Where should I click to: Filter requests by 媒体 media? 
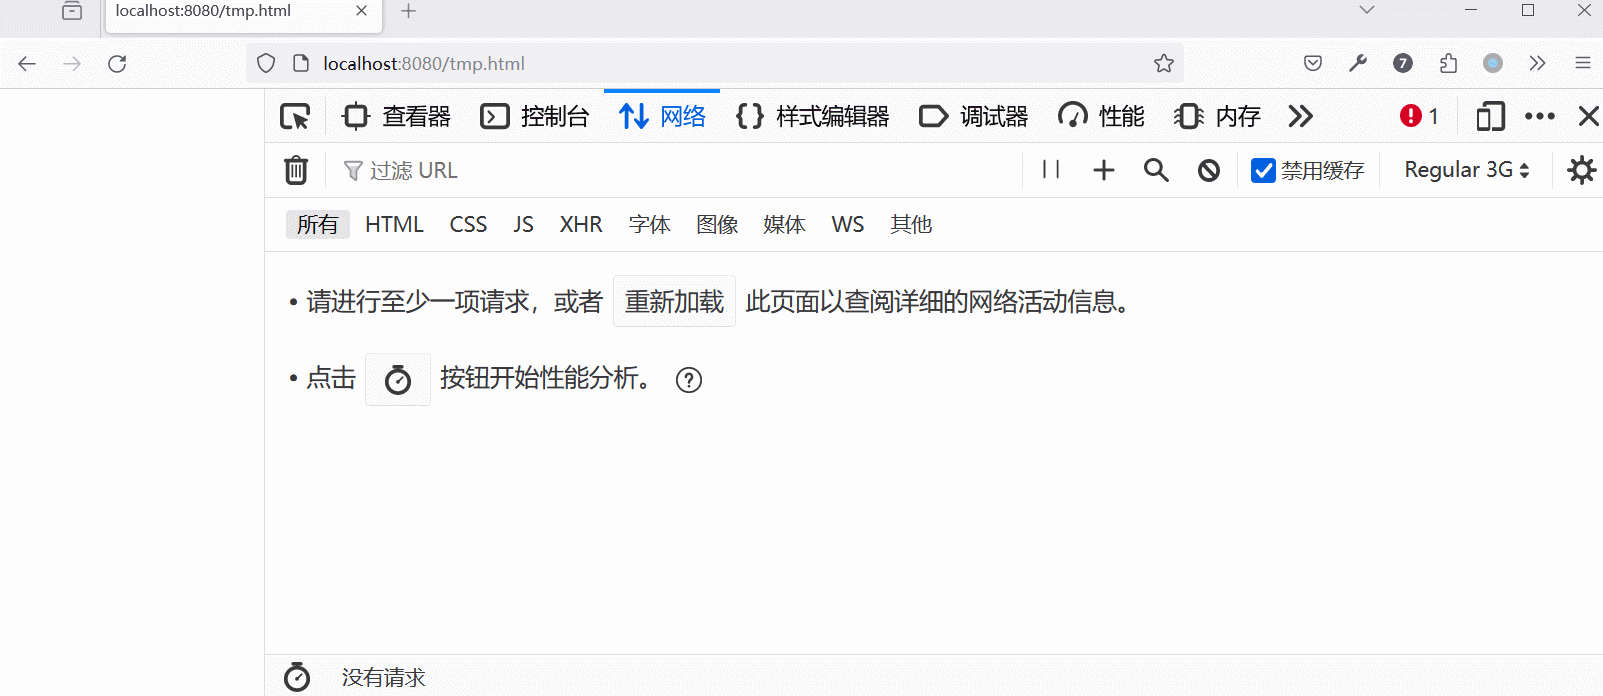784,225
